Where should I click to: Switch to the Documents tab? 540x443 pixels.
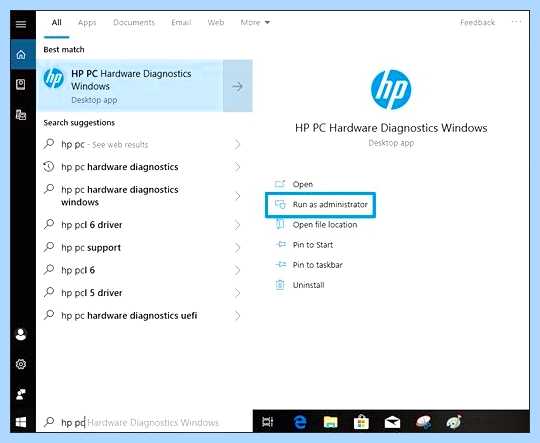point(134,22)
